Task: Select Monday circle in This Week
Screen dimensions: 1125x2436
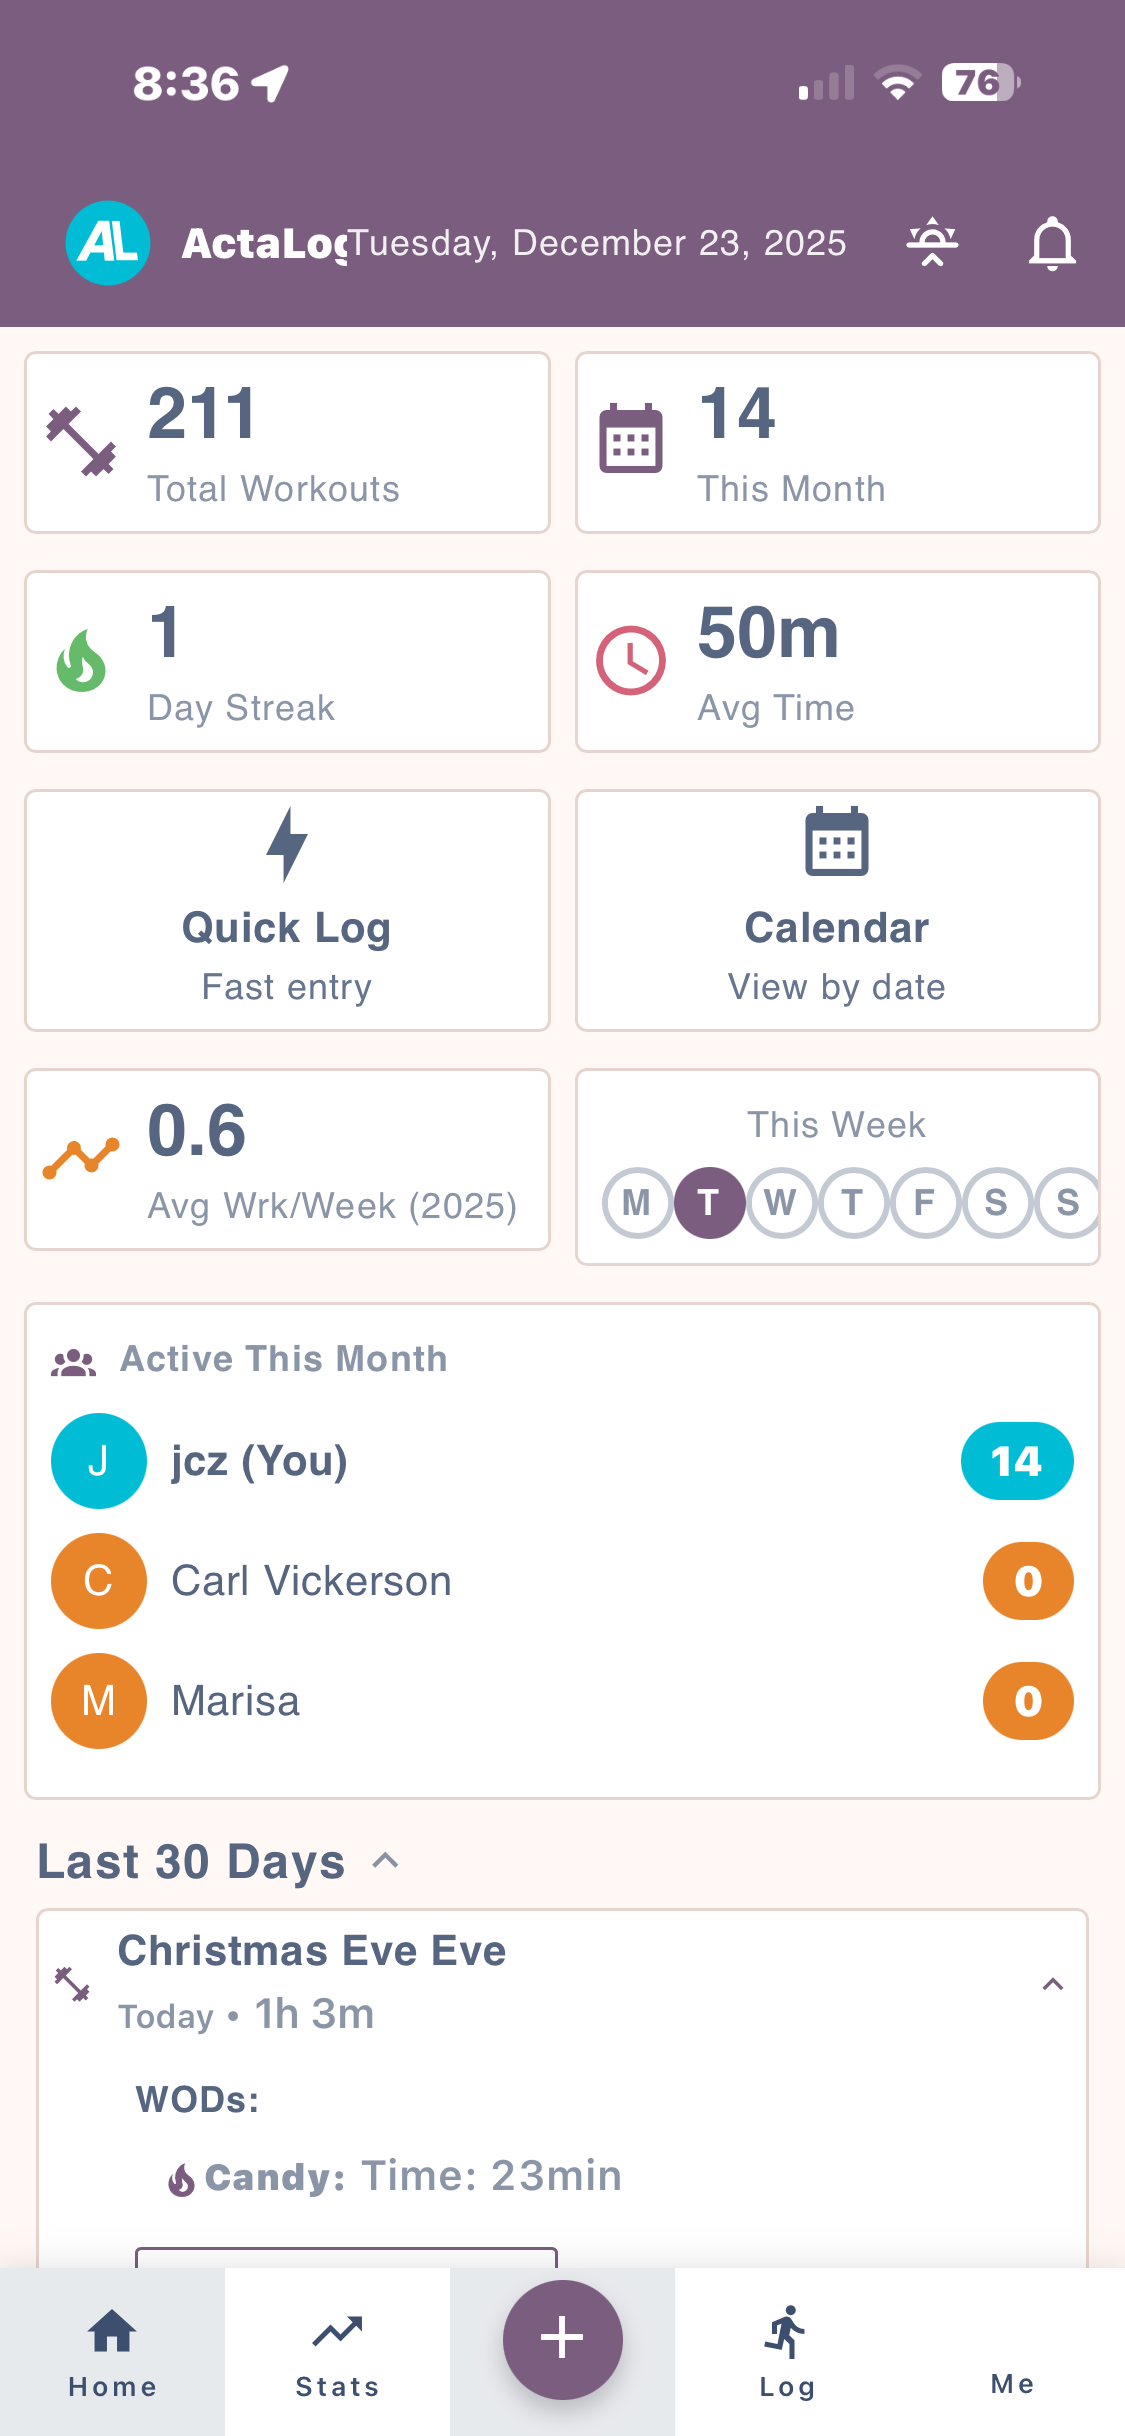Action: pyautogui.click(x=637, y=1202)
